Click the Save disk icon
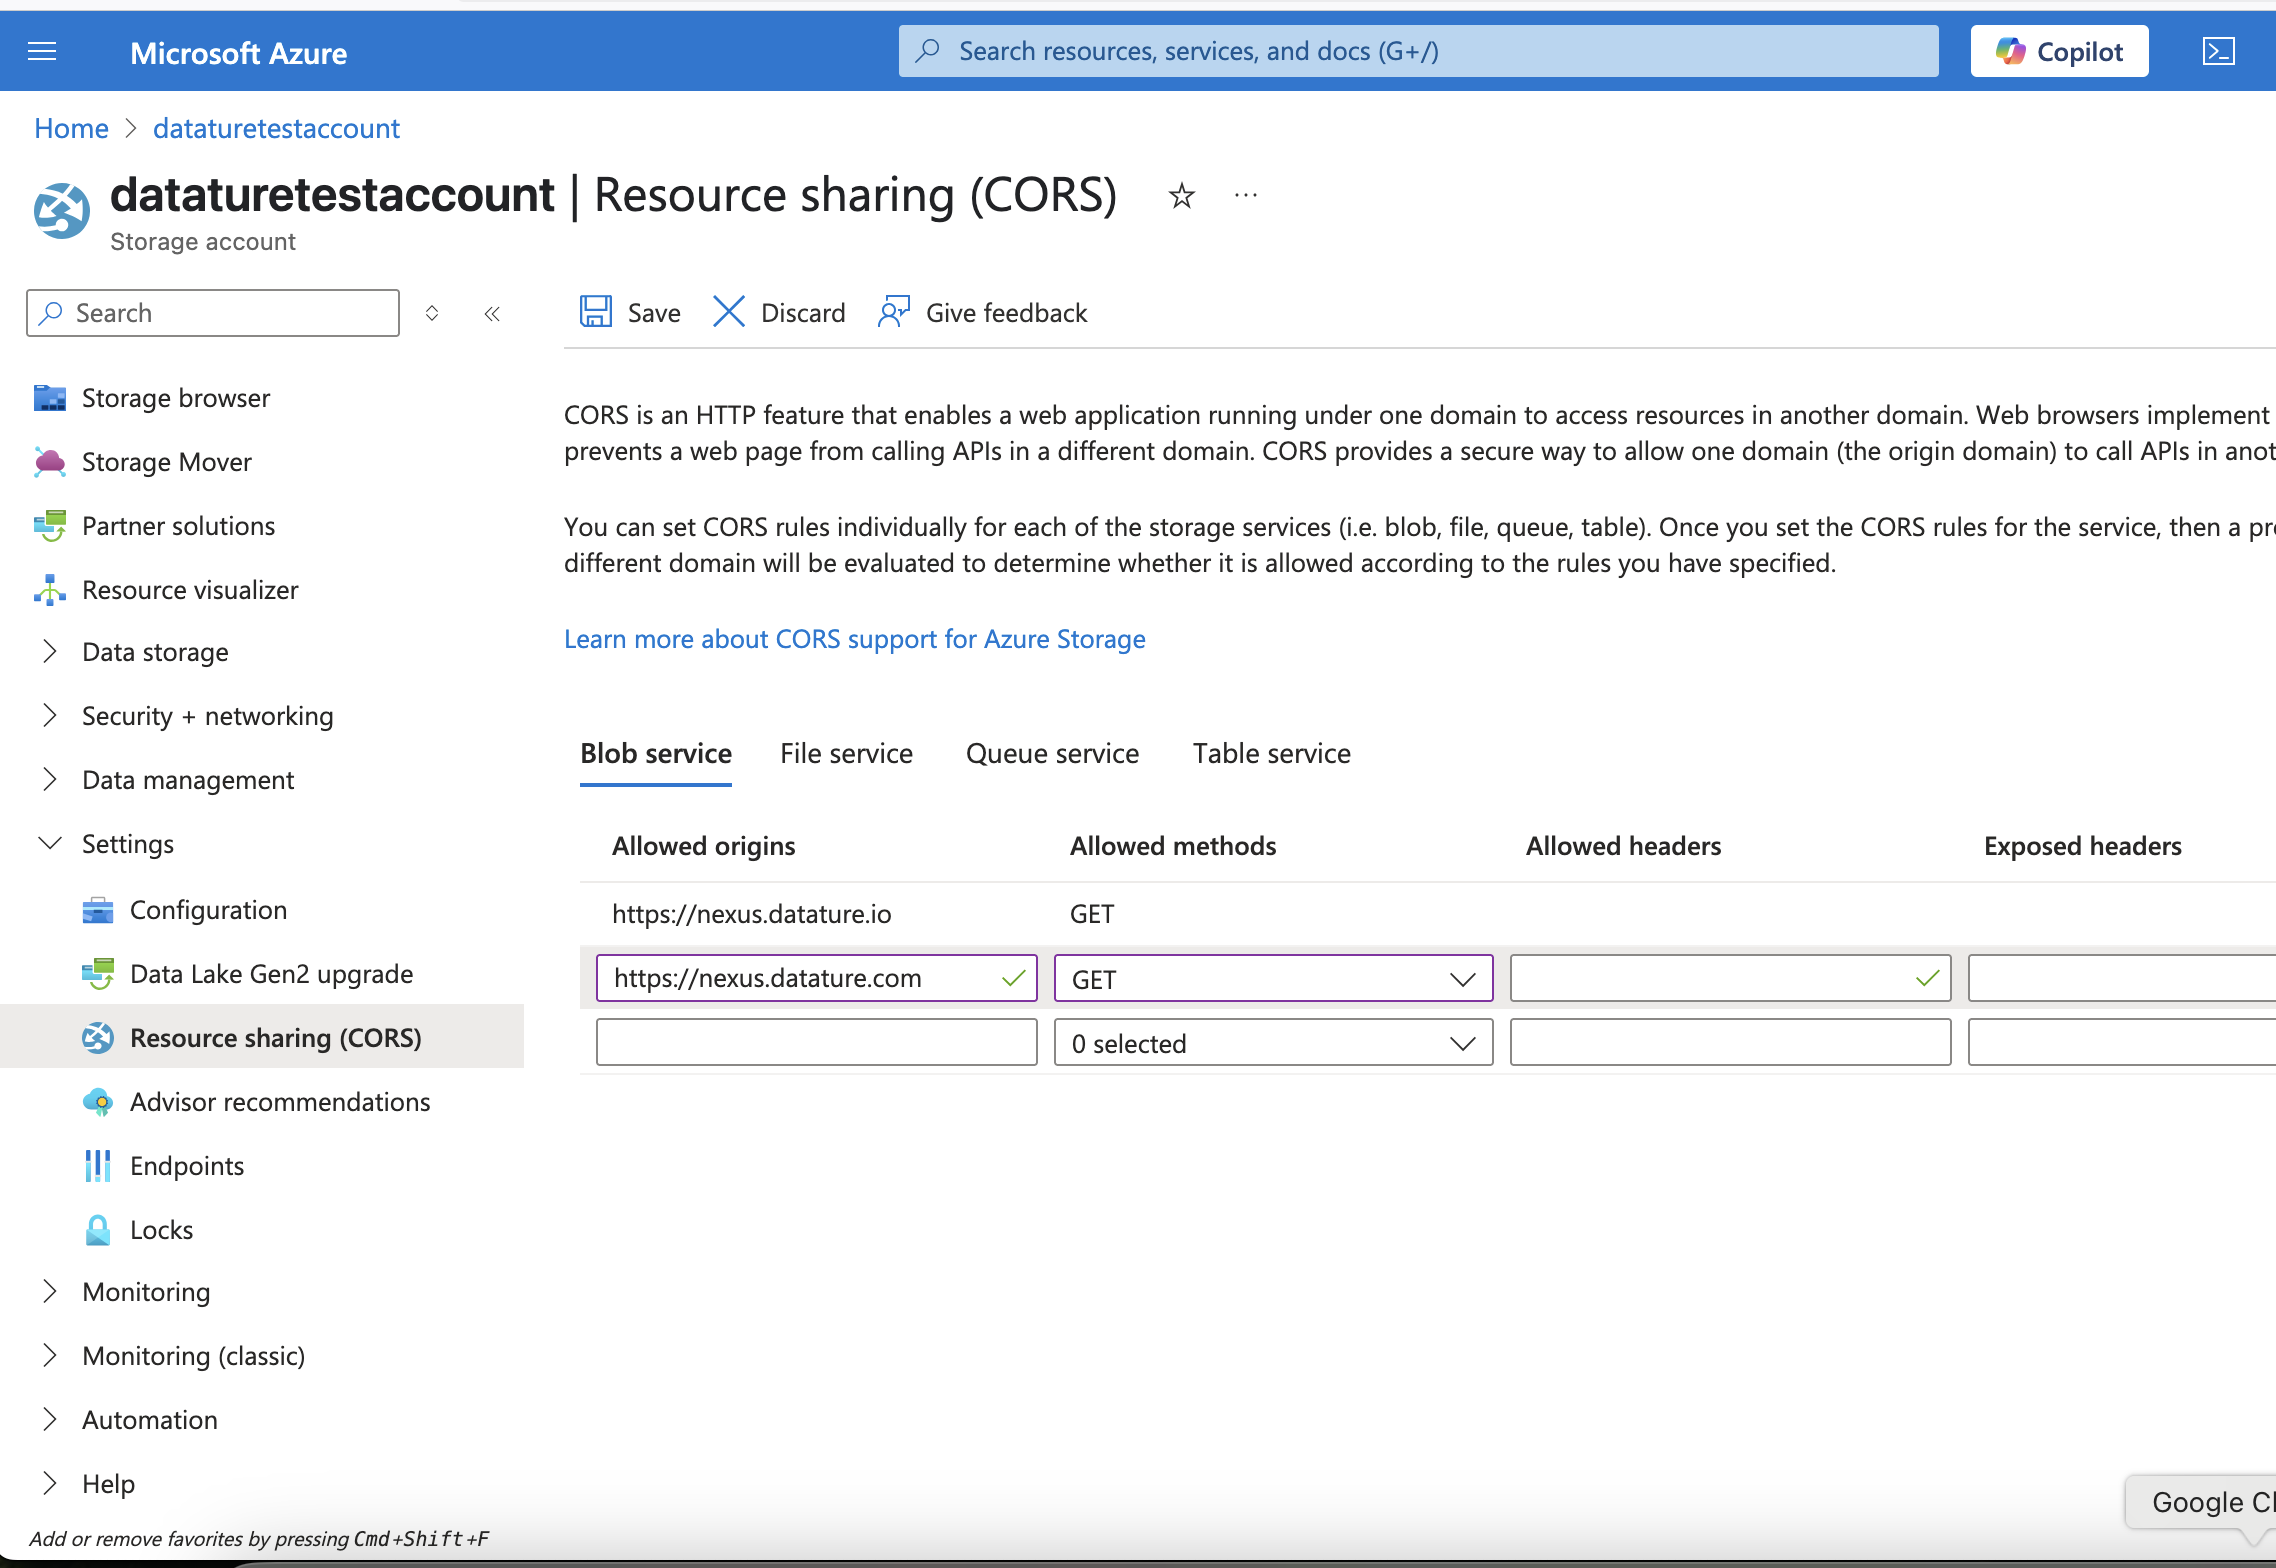 click(596, 312)
